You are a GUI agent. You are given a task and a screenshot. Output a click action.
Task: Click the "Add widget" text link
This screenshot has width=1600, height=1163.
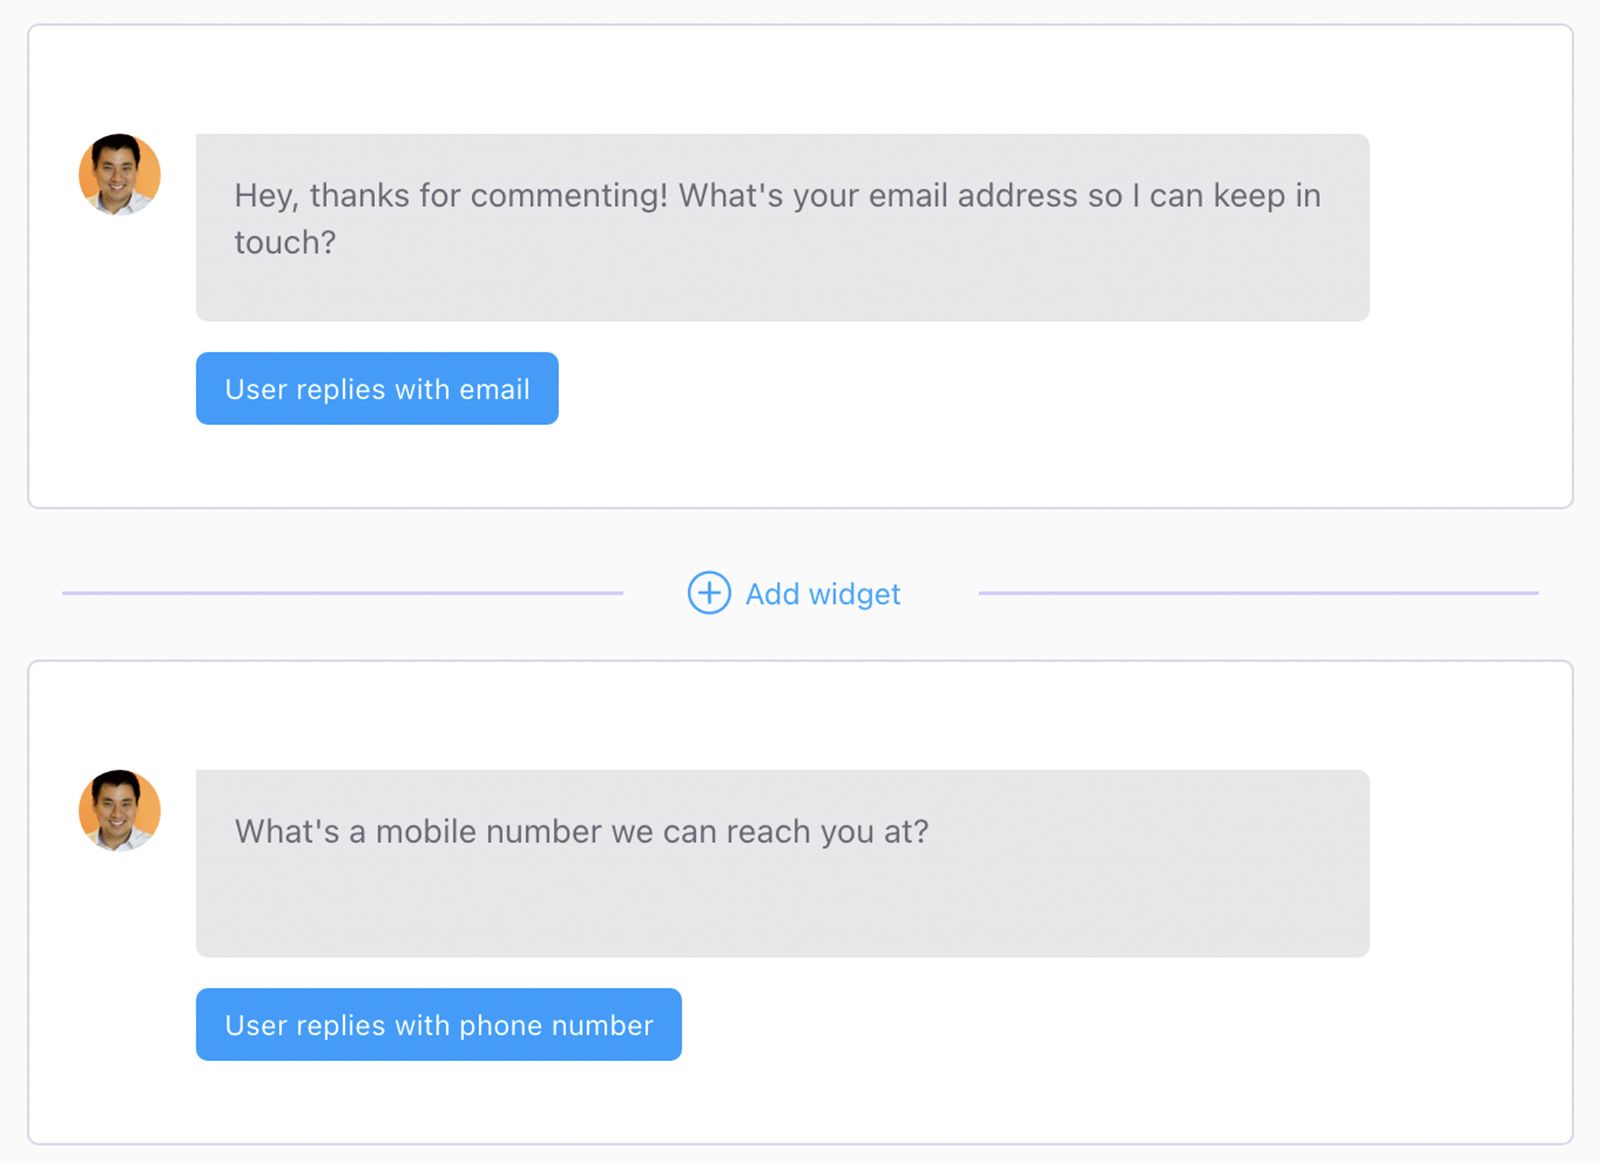823,594
